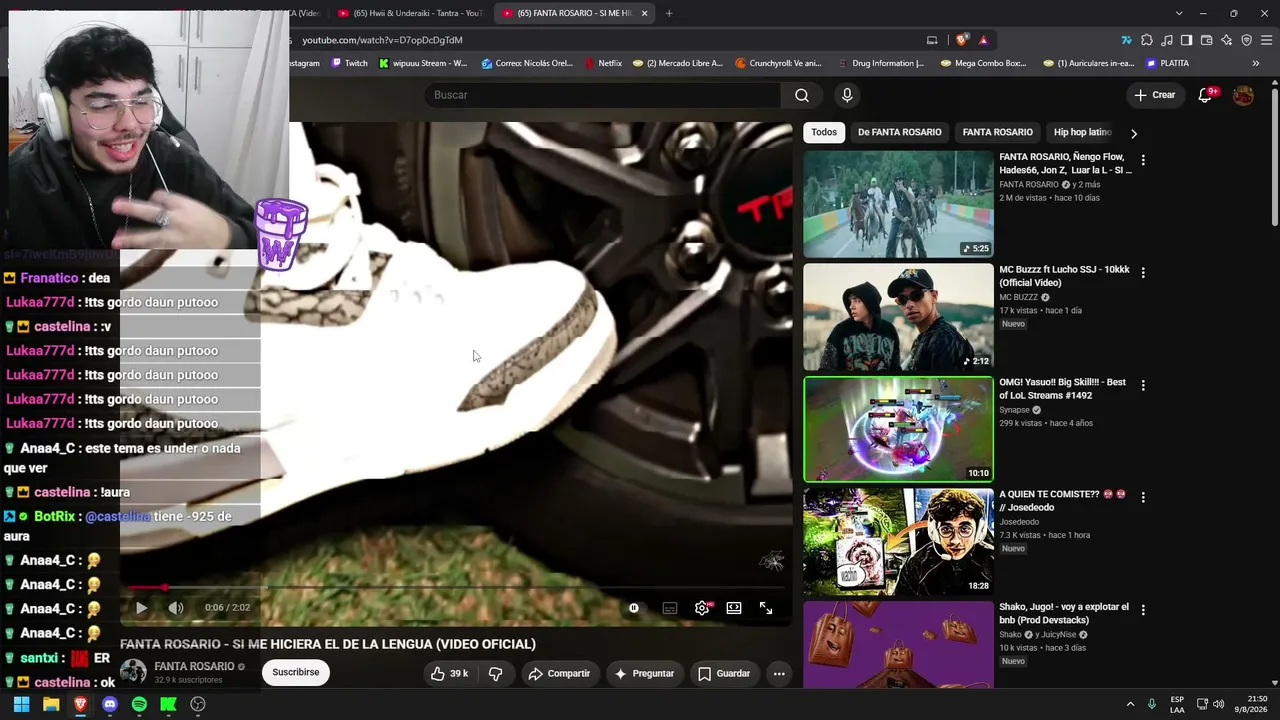This screenshot has height=720, width=1280.
Task: Open the Preguntar AI button
Action: click(644, 674)
